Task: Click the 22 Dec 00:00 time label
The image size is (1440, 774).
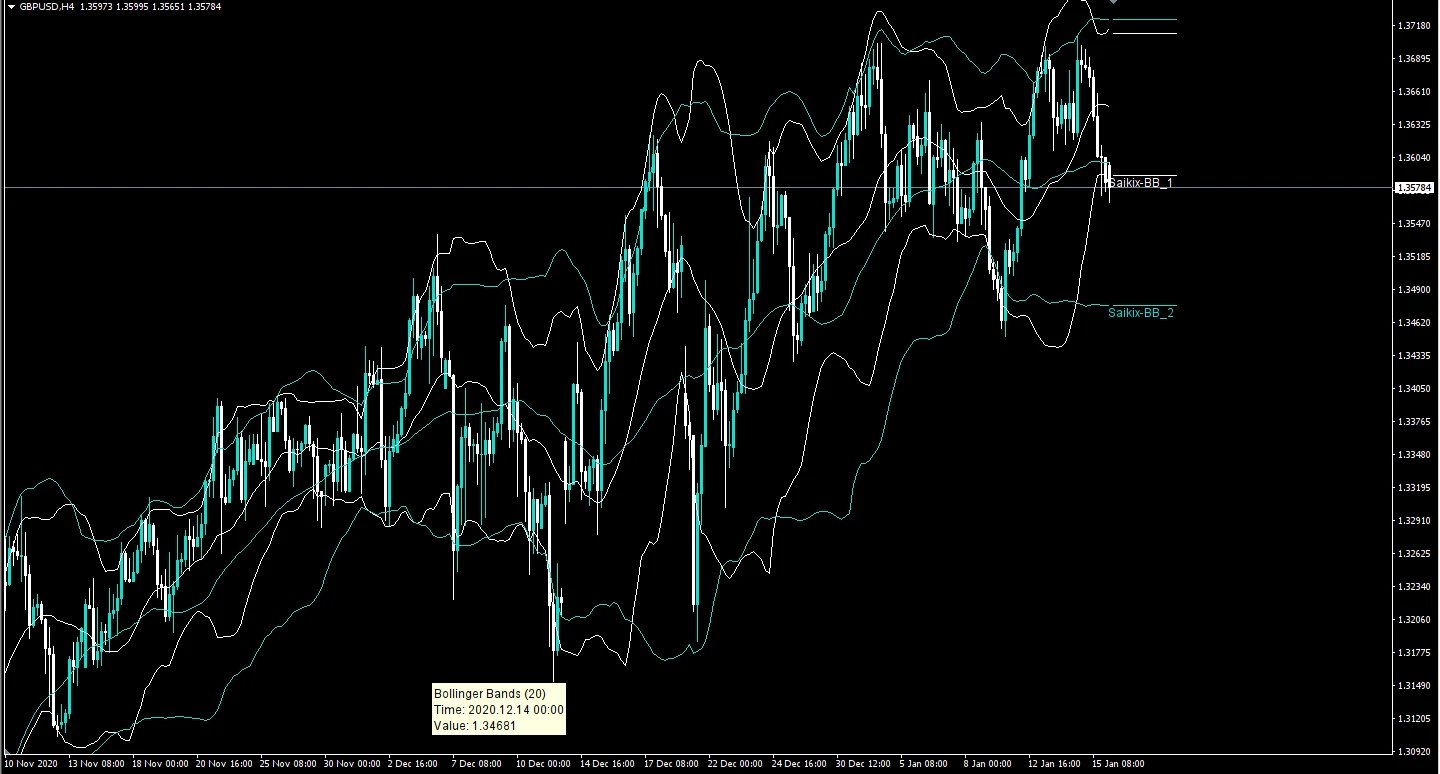Action: click(734, 764)
